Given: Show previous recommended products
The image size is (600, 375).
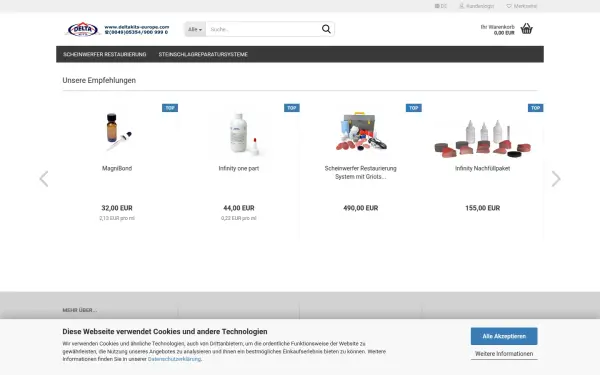Looking at the screenshot, I should [x=44, y=179].
